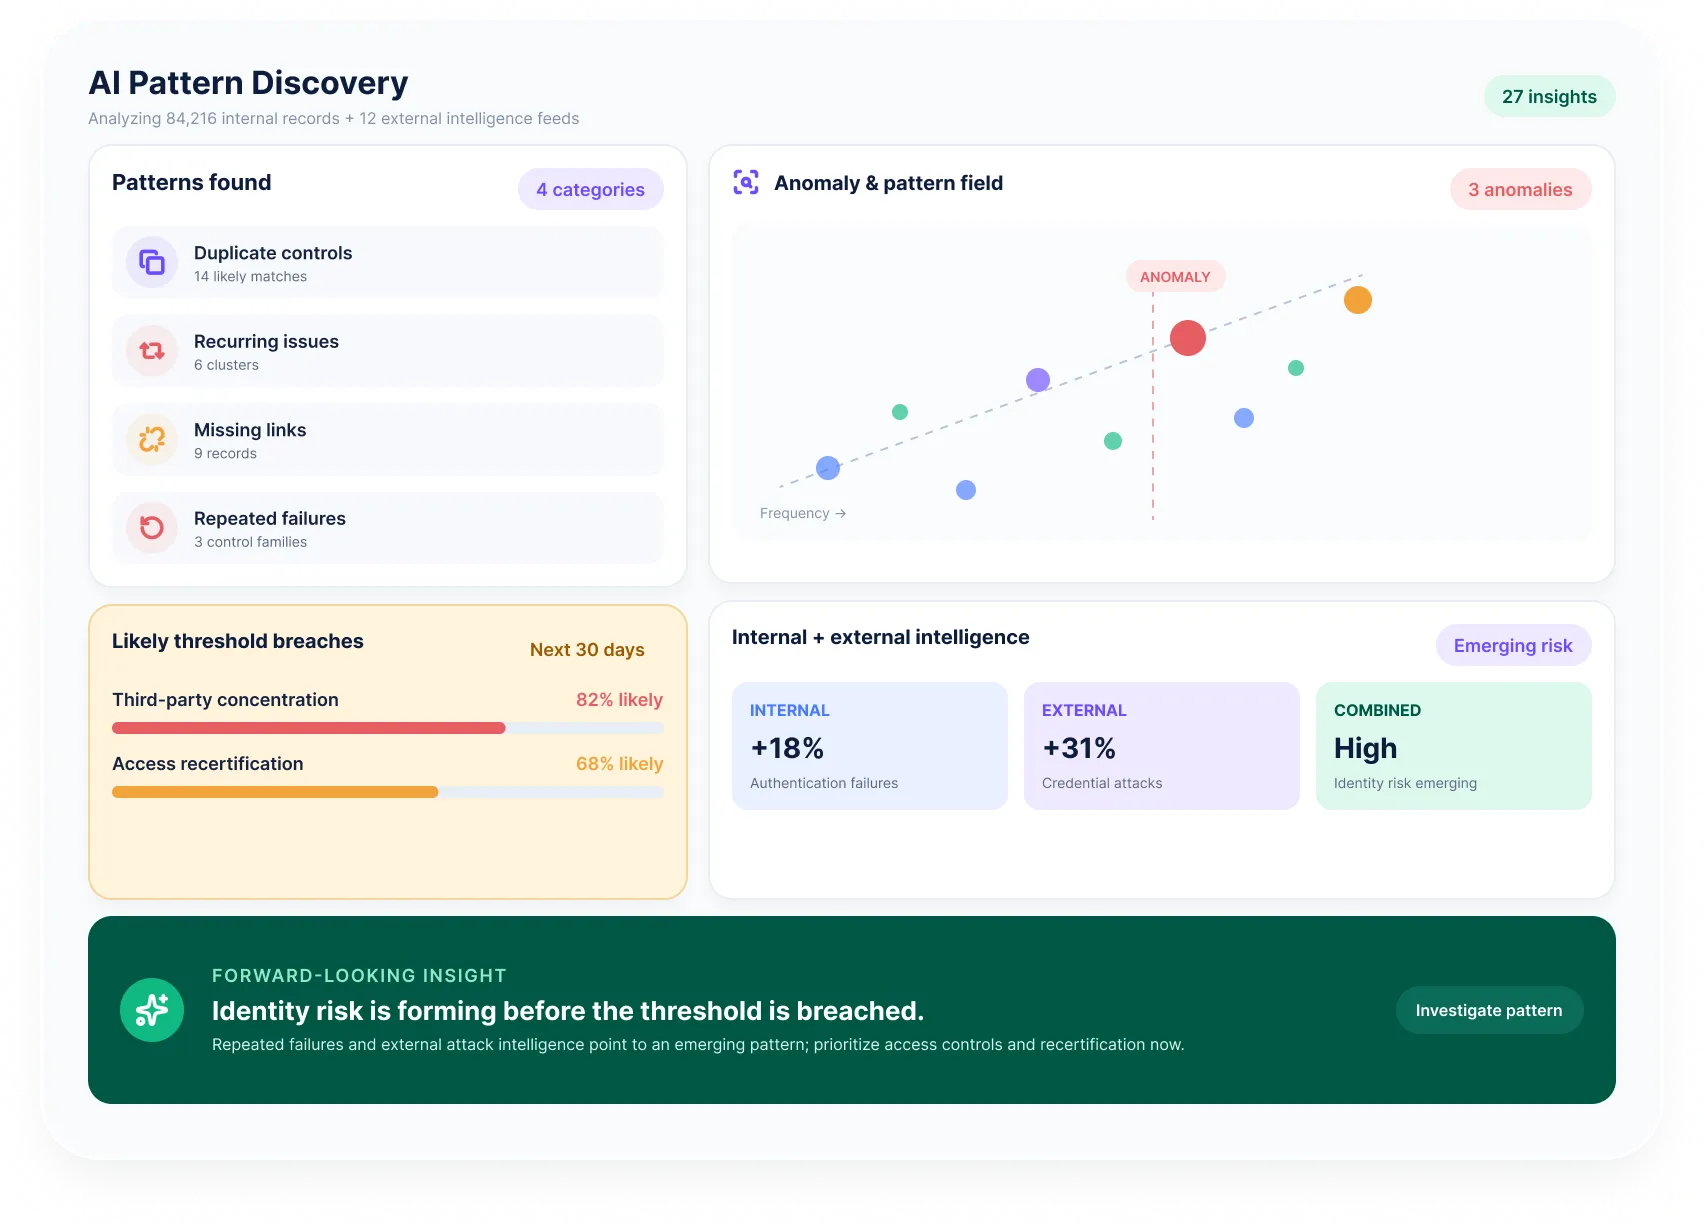Open the Duplicate controls row
Viewport: 1704px width, 1224px height.
point(388,263)
